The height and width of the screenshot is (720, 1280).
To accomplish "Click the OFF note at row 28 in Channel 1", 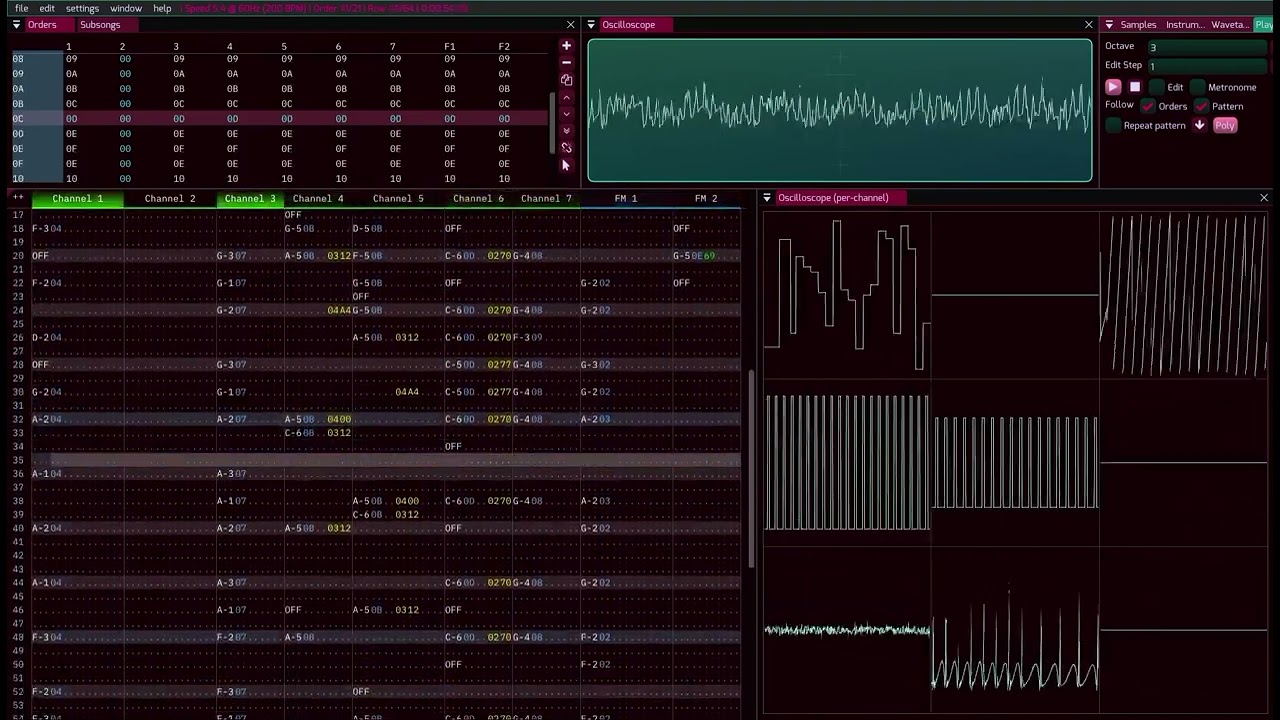I will [40, 365].
